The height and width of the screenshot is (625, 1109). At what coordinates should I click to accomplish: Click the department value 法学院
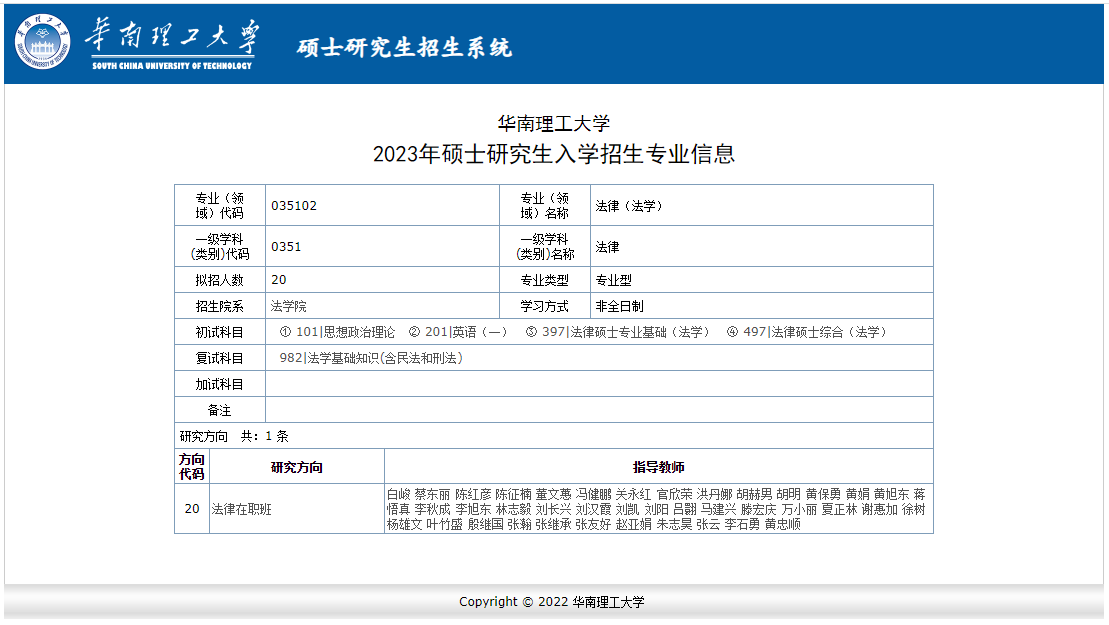coord(289,306)
